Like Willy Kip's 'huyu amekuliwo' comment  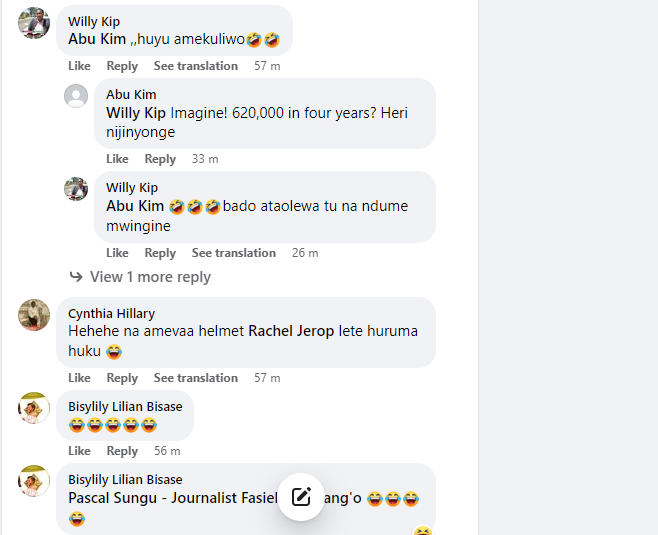tap(79, 66)
